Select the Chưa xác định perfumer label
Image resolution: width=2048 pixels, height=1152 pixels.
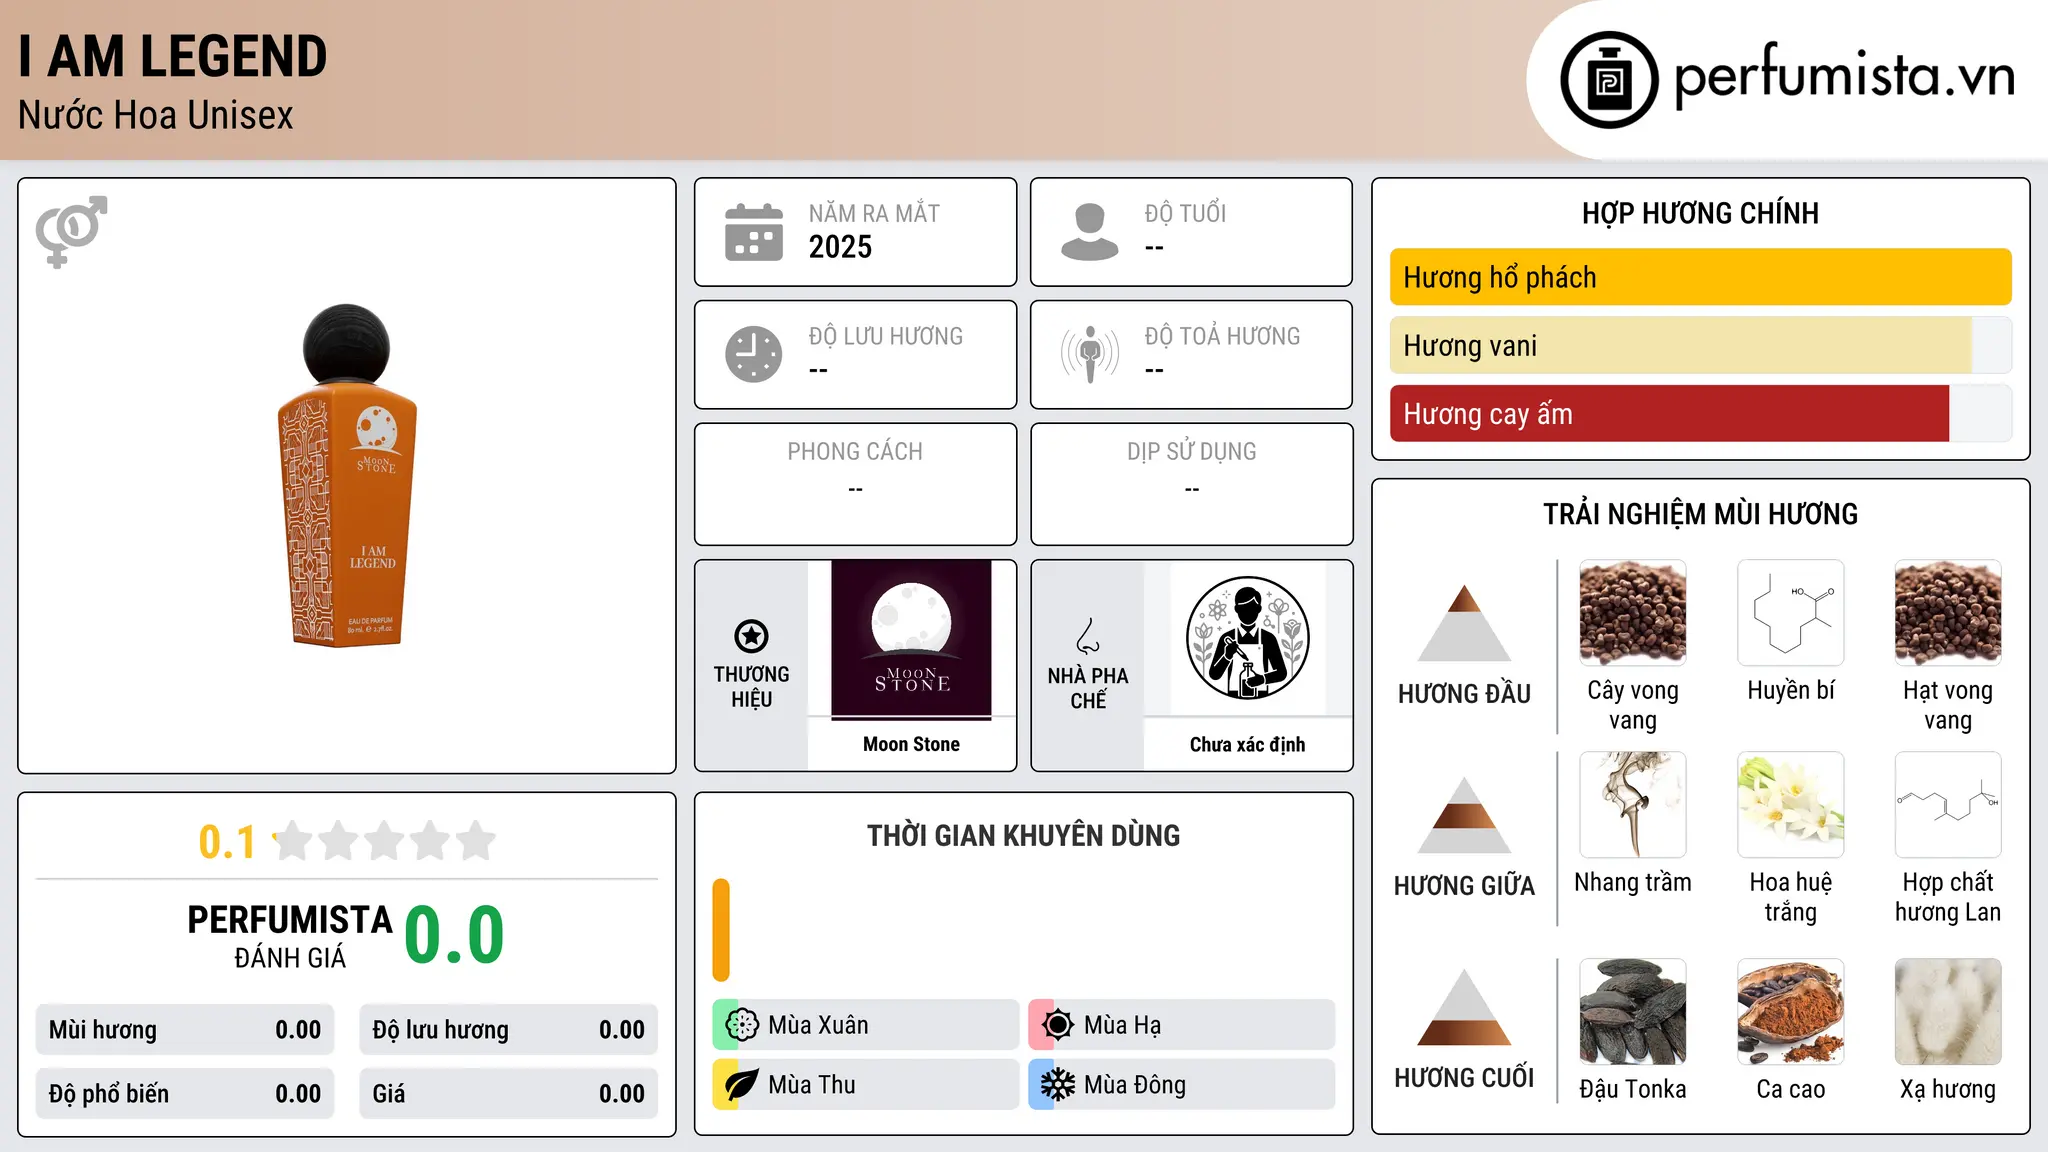click(1247, 744)
